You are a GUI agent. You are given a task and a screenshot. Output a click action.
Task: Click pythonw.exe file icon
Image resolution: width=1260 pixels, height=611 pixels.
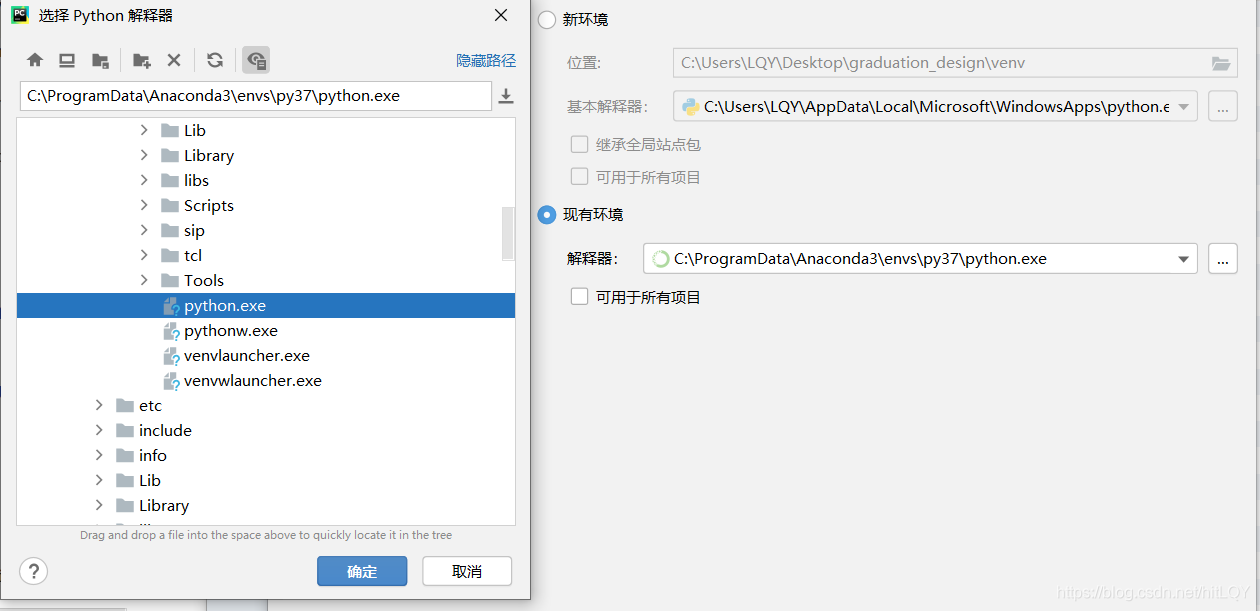(170, 331)
